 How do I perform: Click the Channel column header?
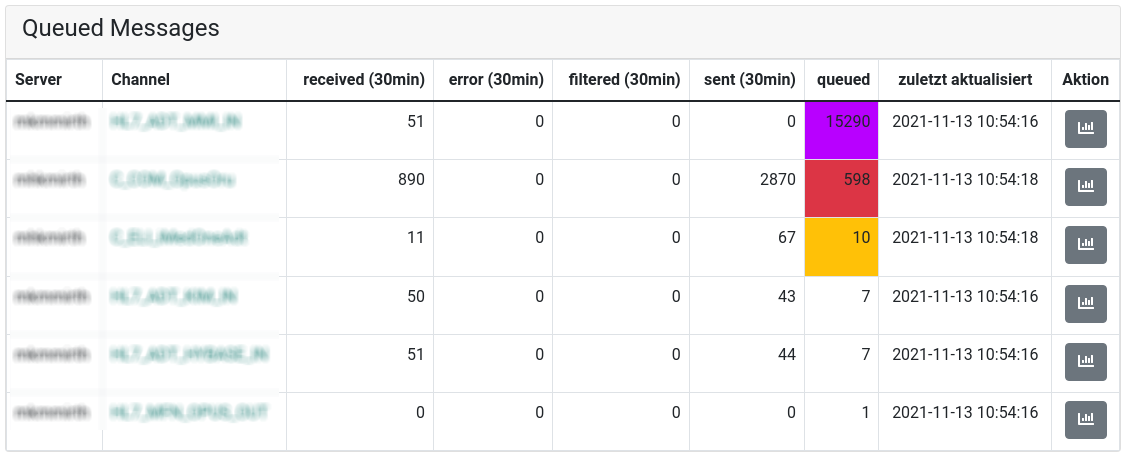140,80
